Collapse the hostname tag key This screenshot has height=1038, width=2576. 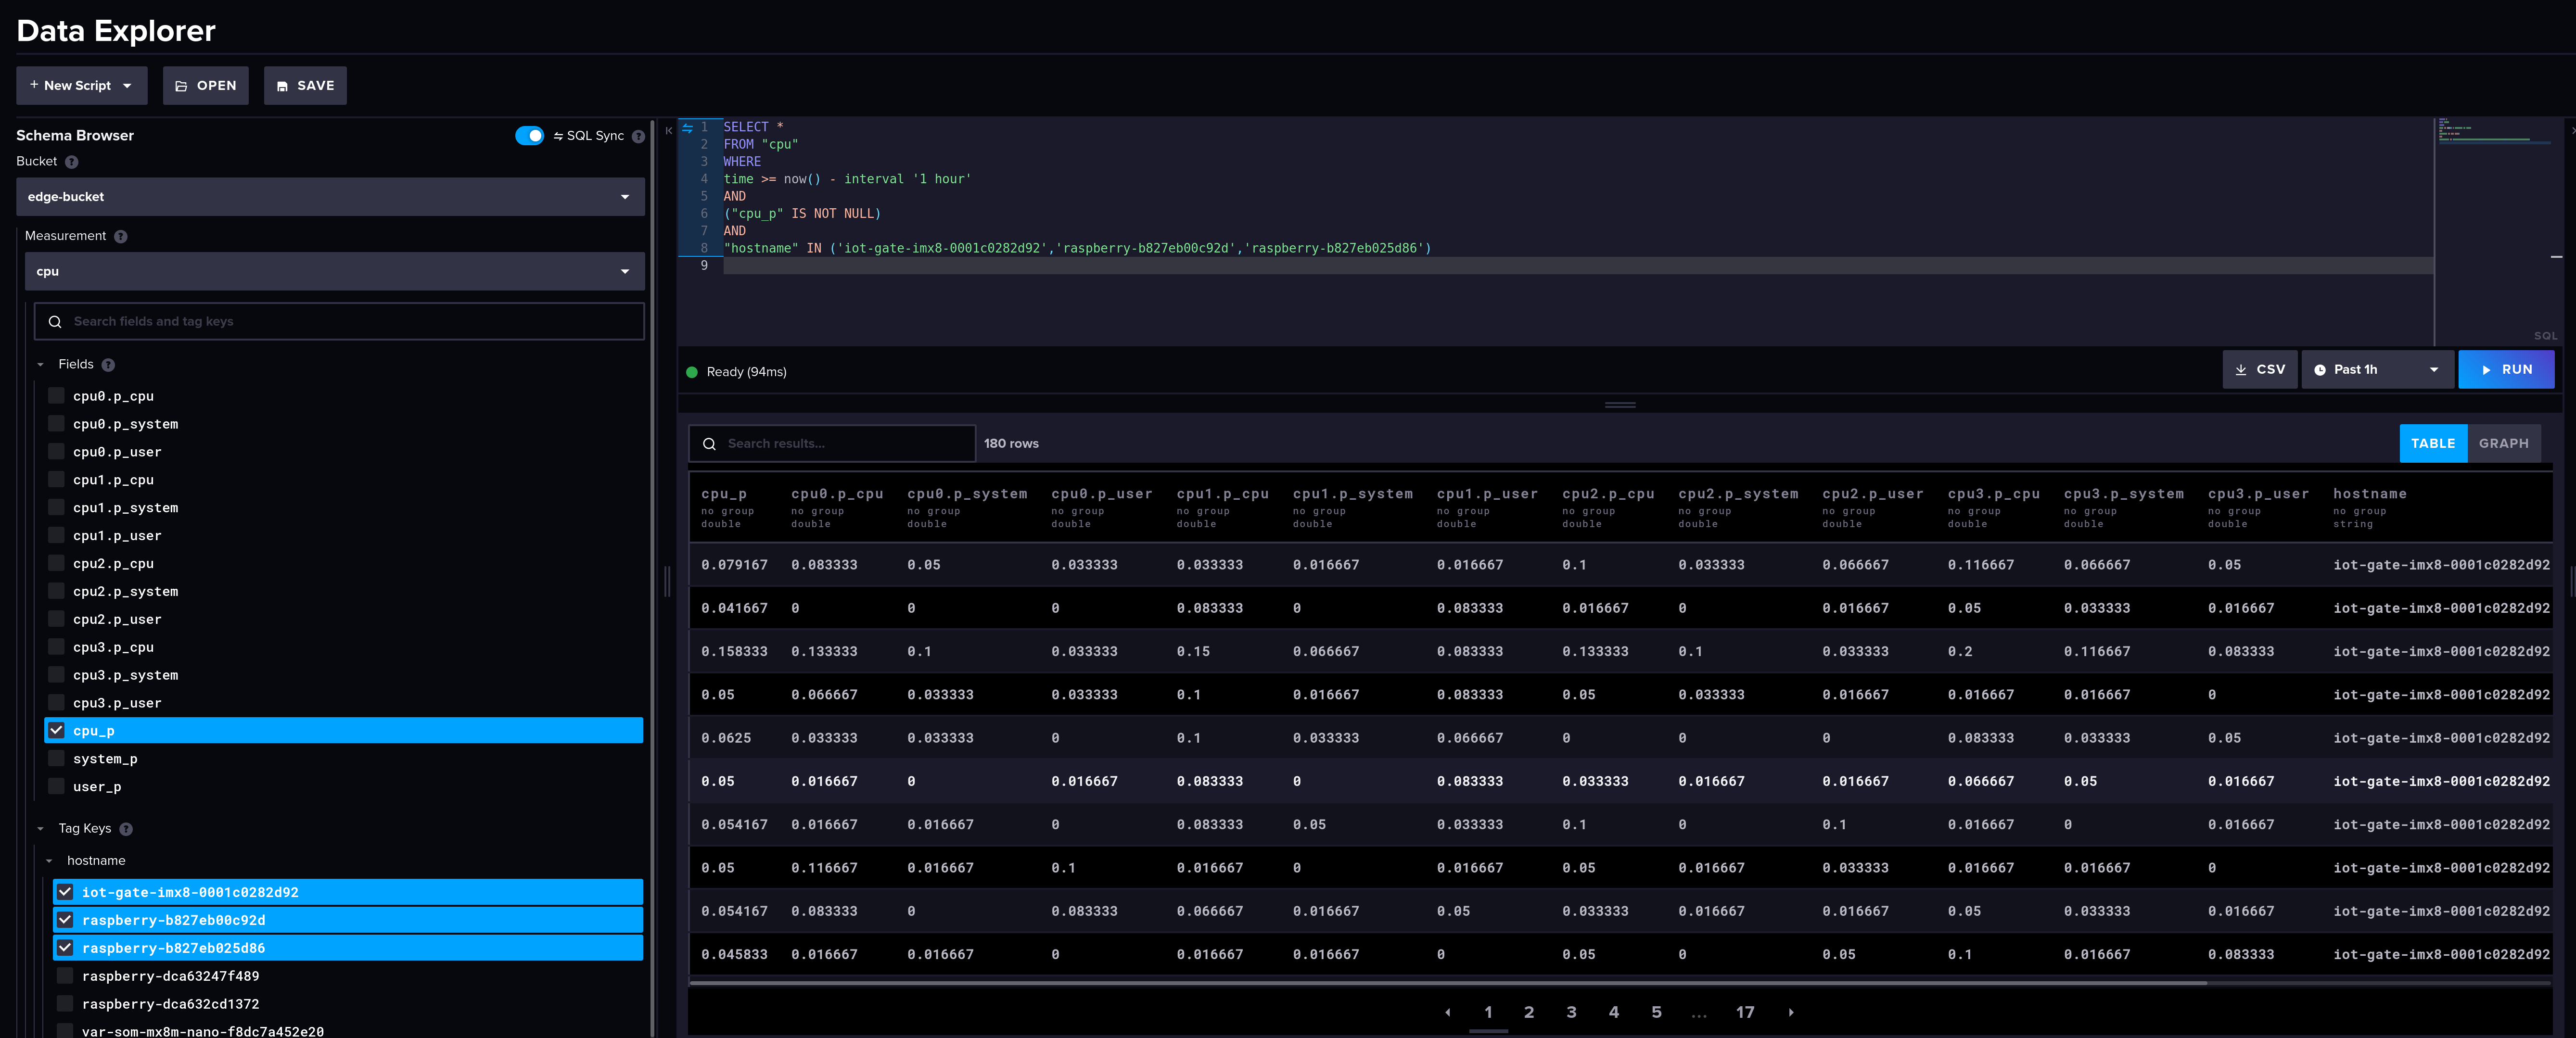(x=49, y=861)
